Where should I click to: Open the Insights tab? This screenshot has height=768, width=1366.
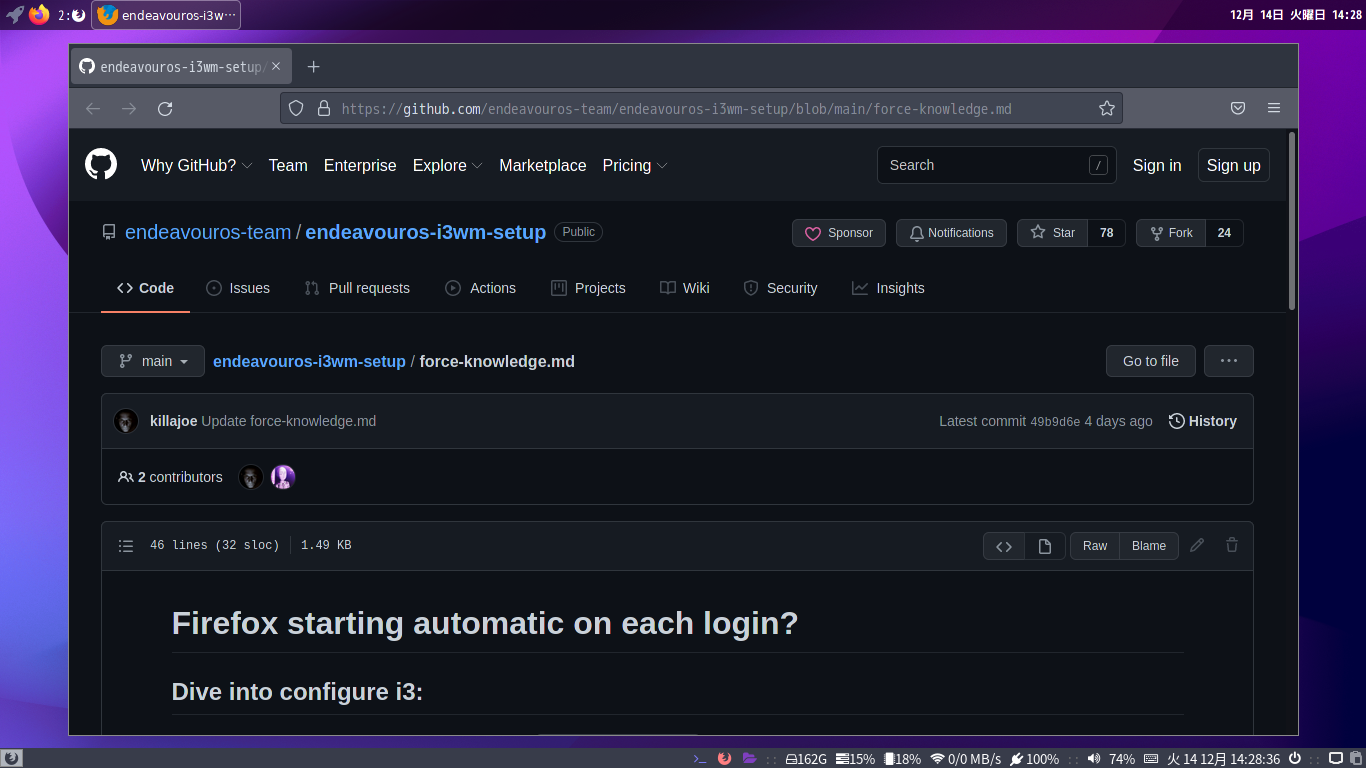(x=888, y=288)
